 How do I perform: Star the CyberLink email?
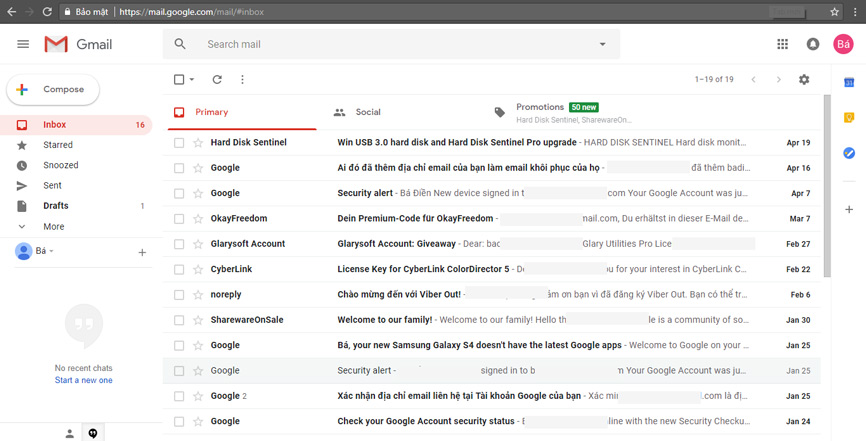click(x=198, y=270)
